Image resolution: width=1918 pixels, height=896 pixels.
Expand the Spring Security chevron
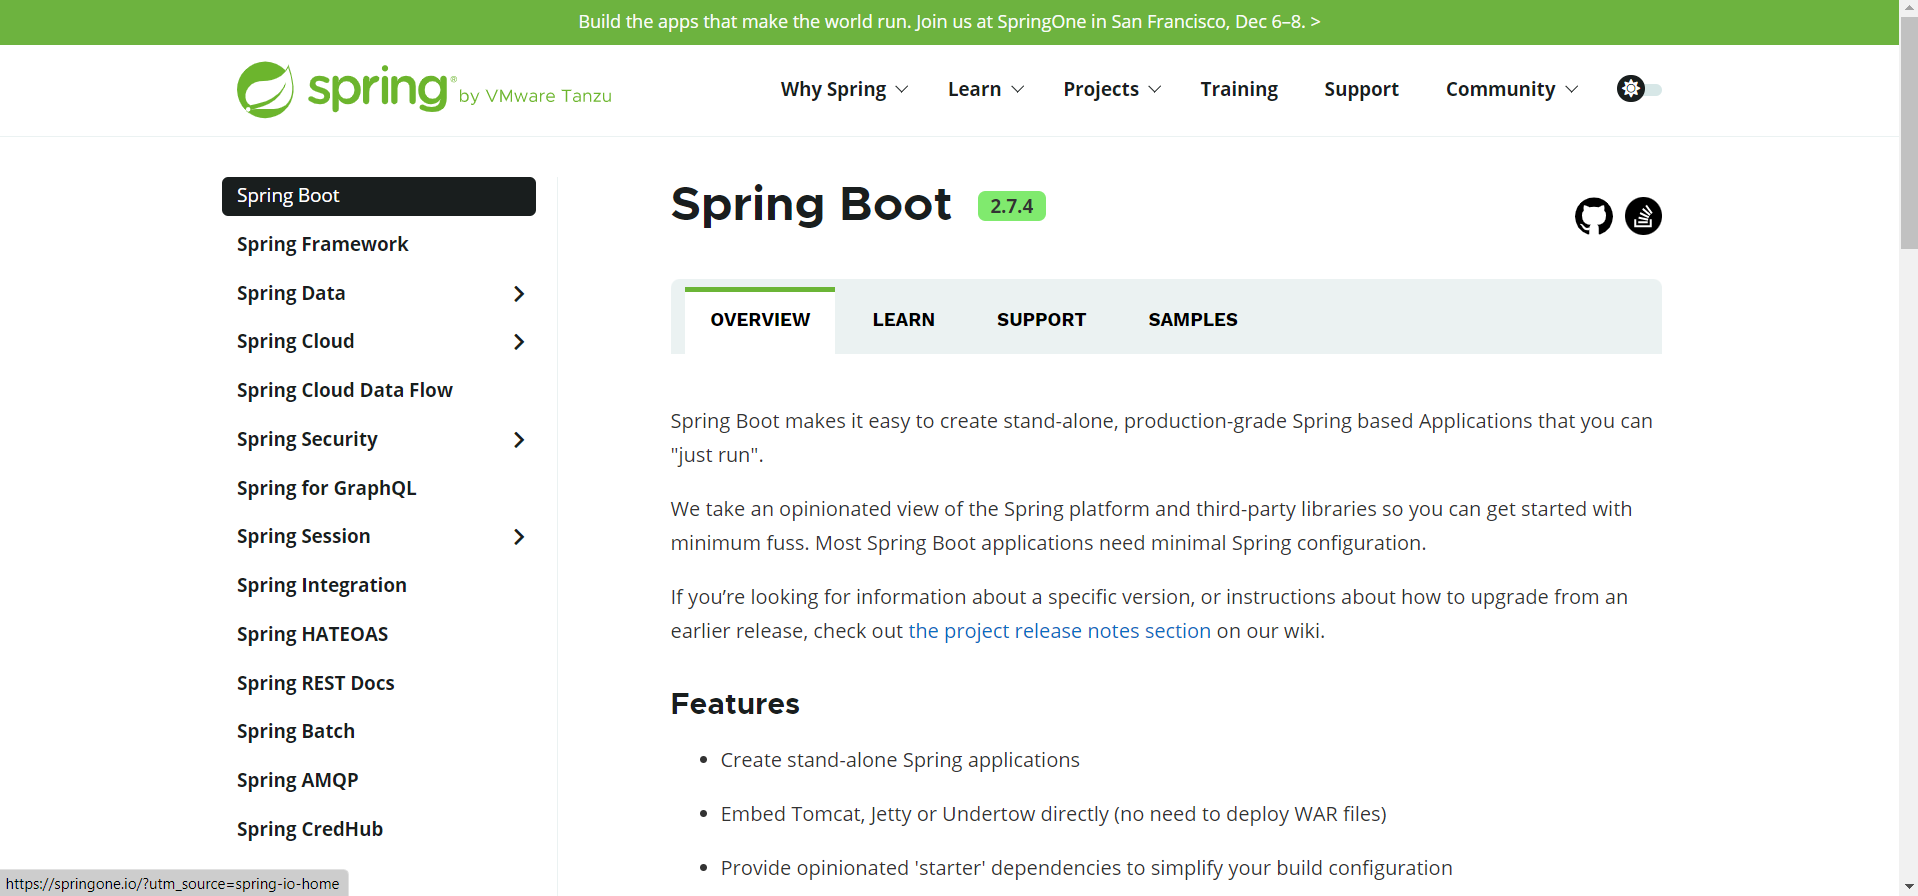coord(518,440)
